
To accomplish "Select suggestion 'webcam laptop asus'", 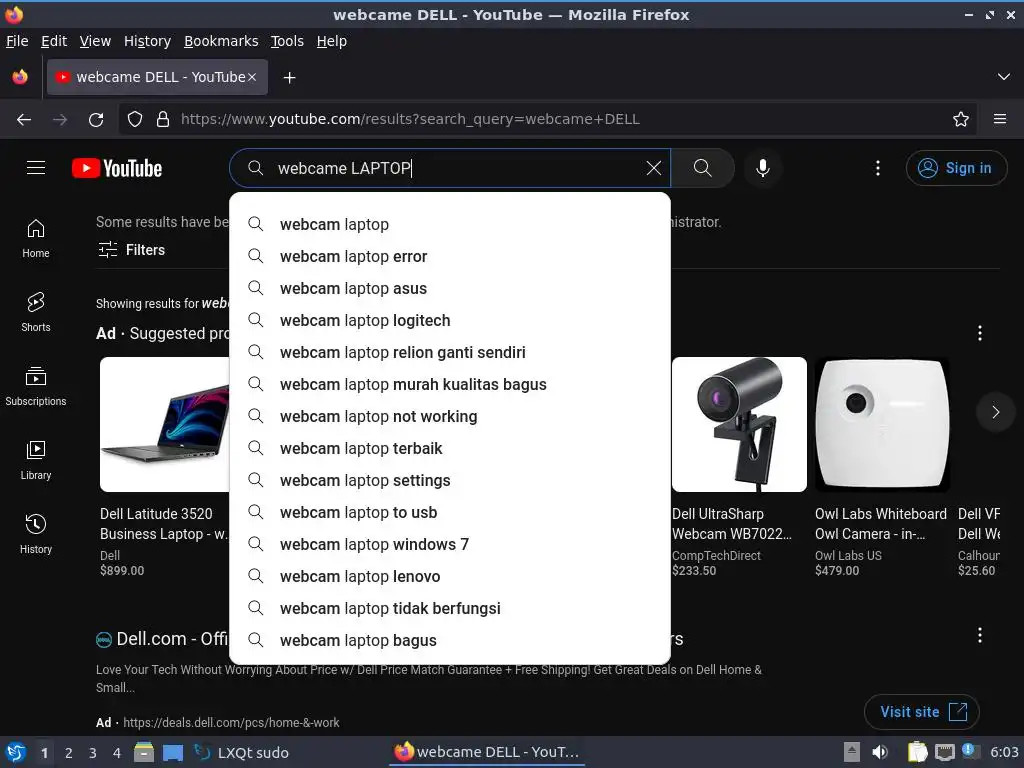I will pos(450,288).
